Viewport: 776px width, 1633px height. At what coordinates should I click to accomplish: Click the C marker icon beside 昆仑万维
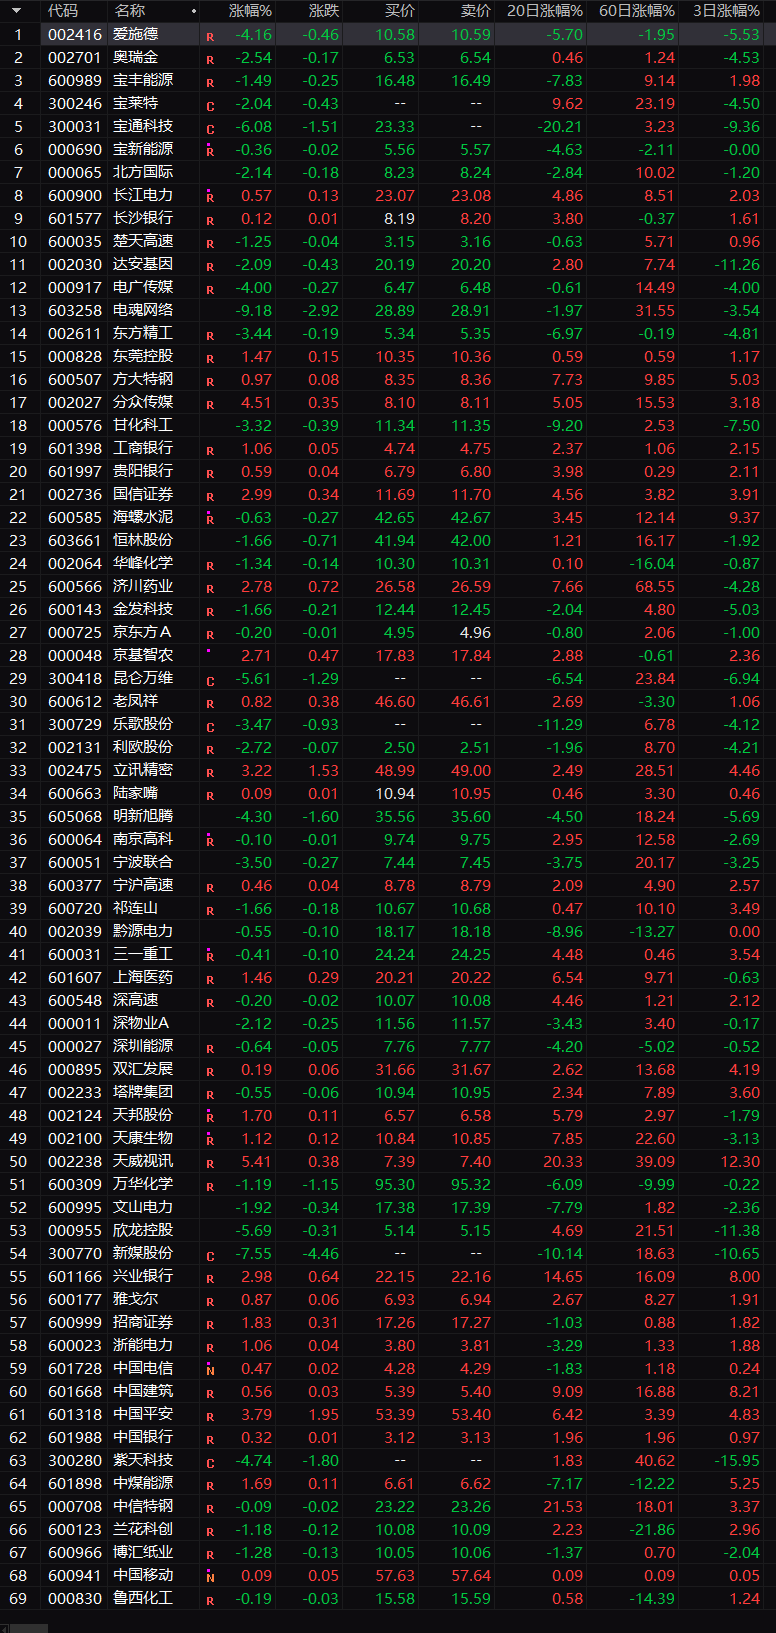pos(210,680)
